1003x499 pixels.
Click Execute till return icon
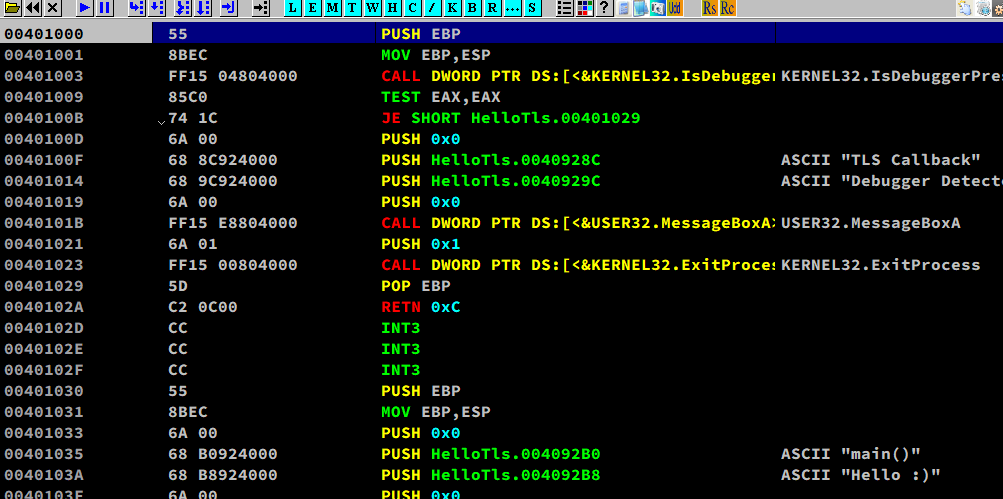pyautogui.click(x=229, y=8)
